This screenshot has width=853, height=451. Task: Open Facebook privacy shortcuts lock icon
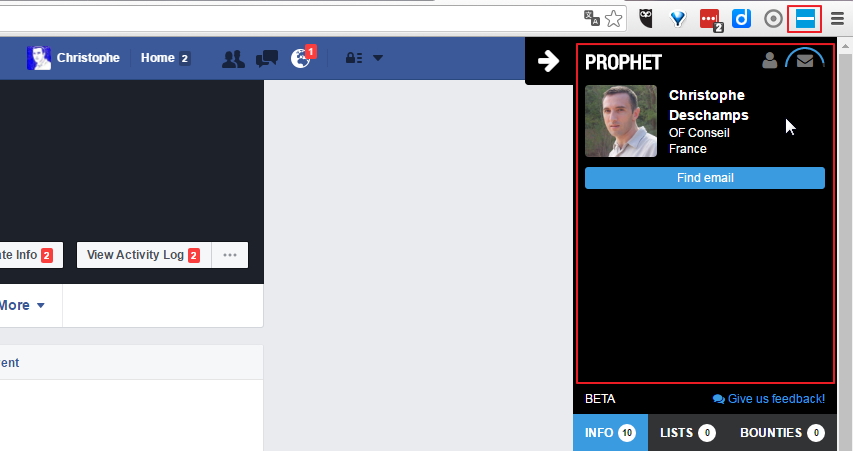354,58
